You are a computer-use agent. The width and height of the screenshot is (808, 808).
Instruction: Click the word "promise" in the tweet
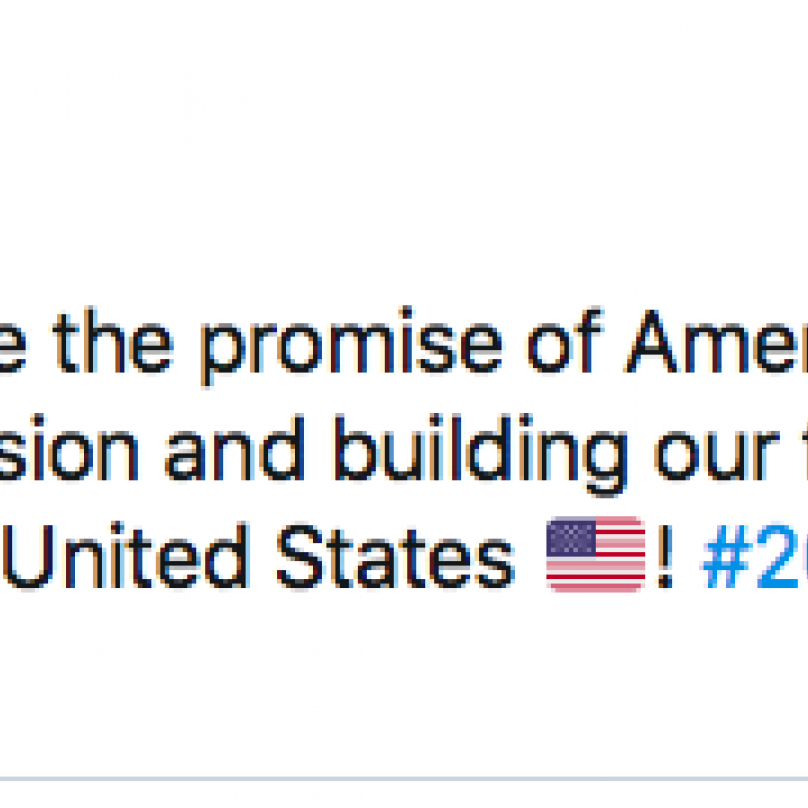click(351, 345)
